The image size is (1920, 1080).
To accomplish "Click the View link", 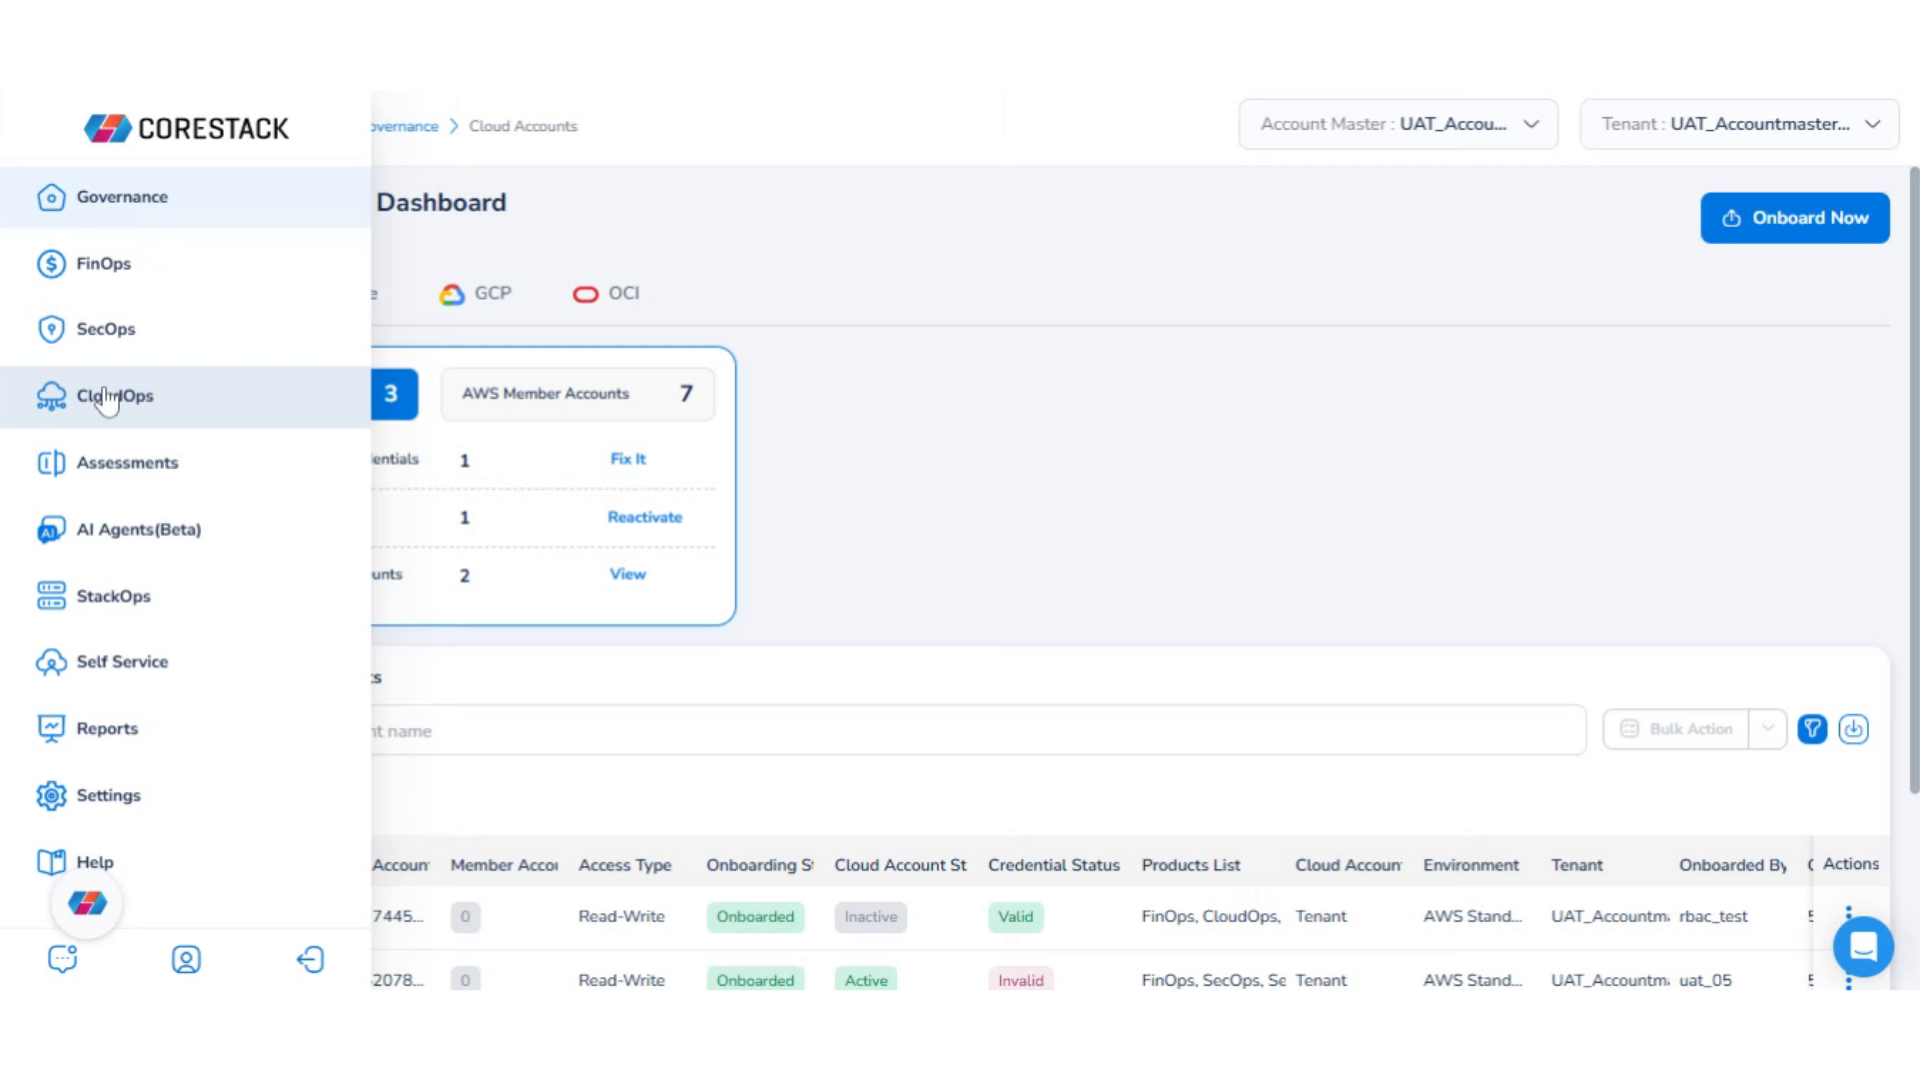I will click(x=628, y=574).
